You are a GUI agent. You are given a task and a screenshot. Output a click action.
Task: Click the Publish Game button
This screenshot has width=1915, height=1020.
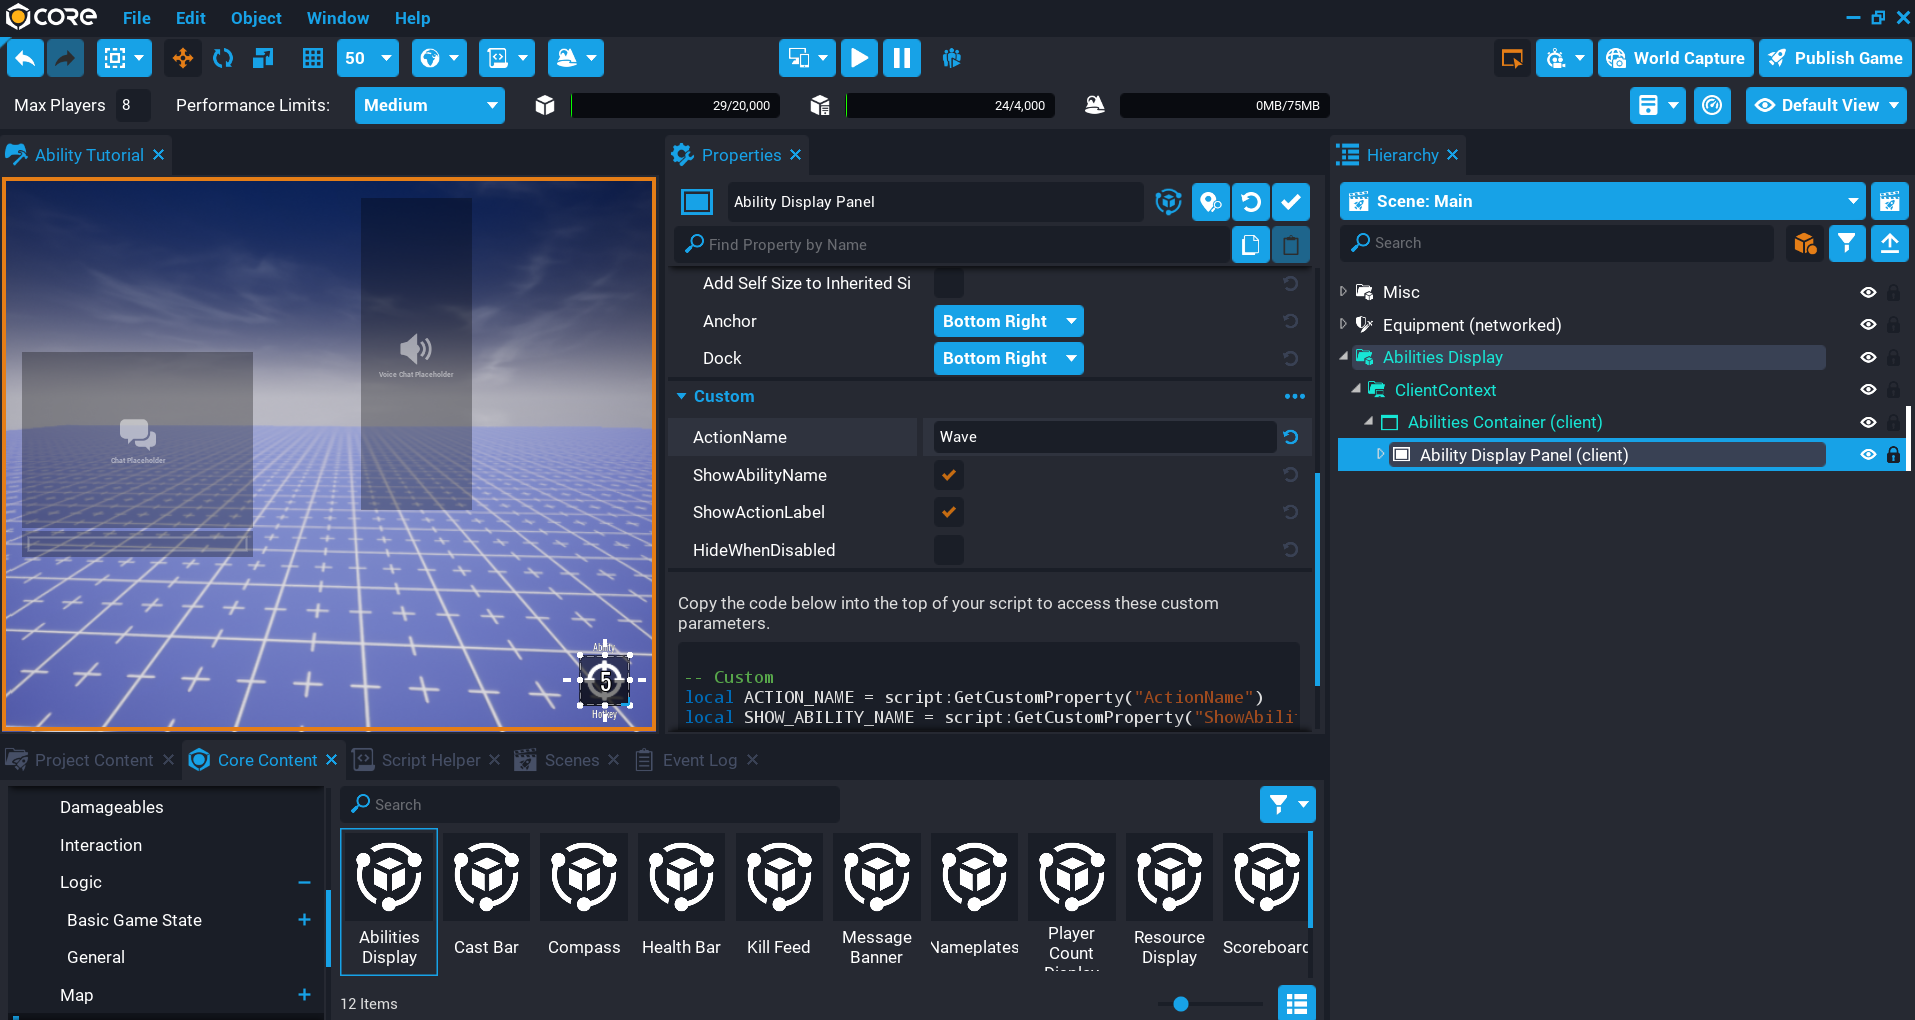(x=1836, y=59)
